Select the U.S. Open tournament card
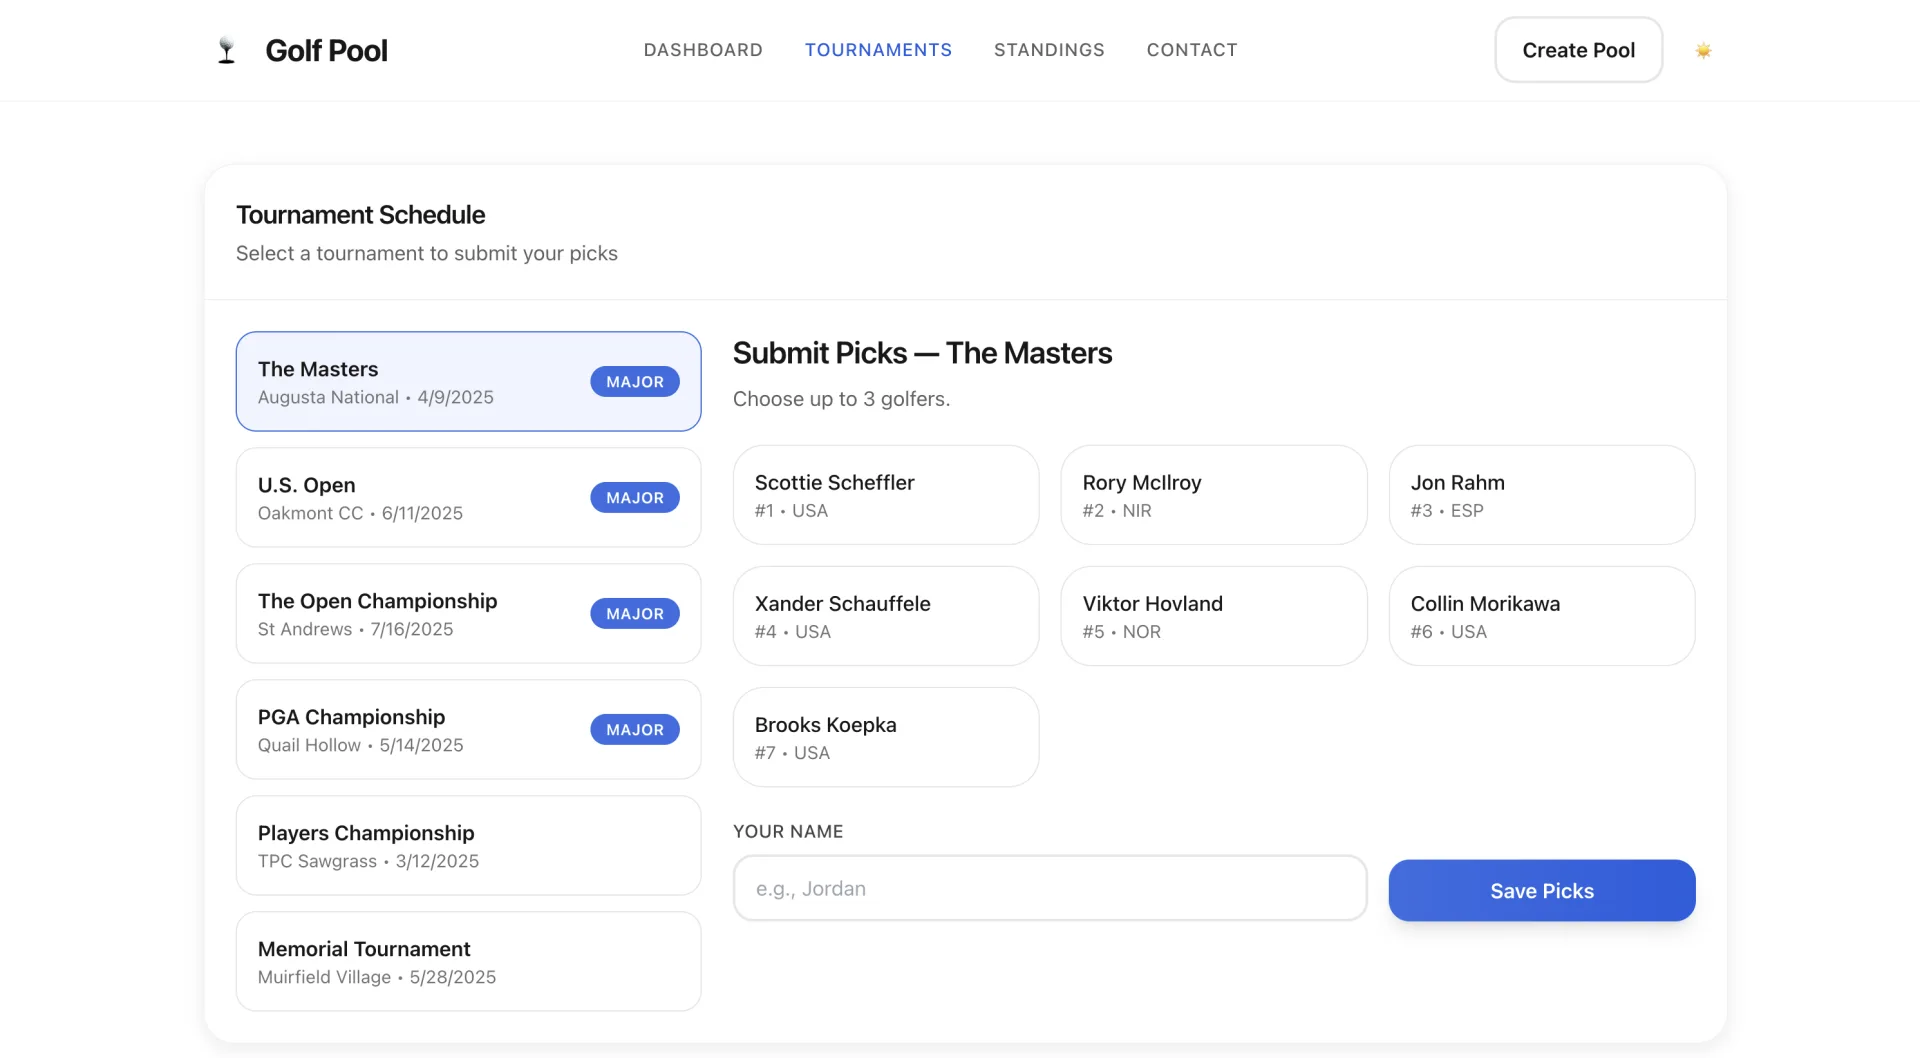 (468, 497)
